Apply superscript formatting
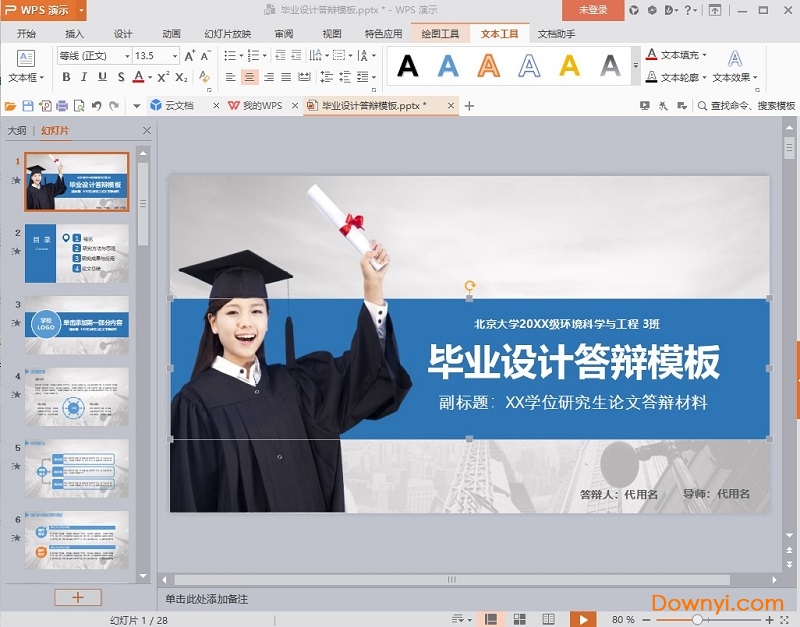Image resolution: width=800 pixels, height=627 pixels. pyautogui.click(x=162, y=75)
